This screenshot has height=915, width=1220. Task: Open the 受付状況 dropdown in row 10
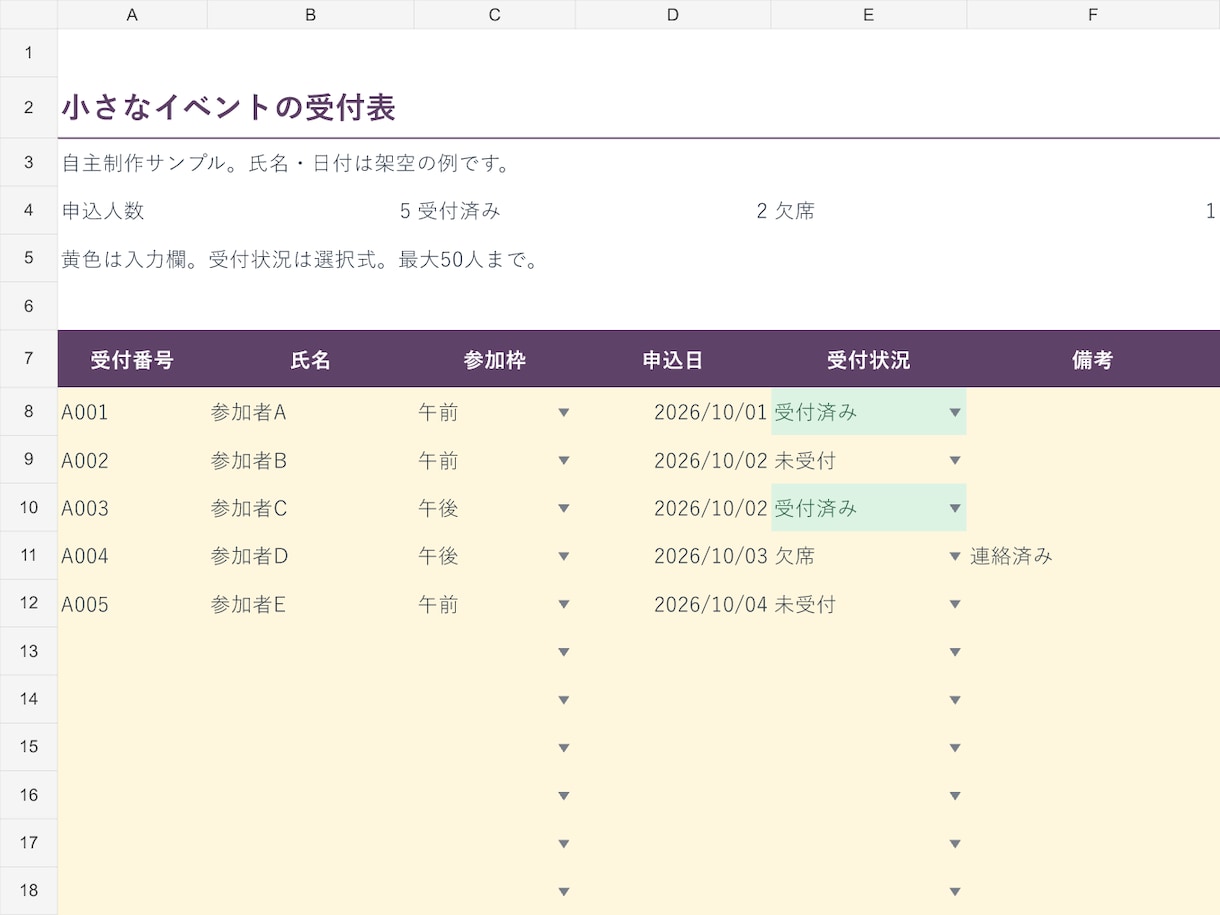point(955,508)
